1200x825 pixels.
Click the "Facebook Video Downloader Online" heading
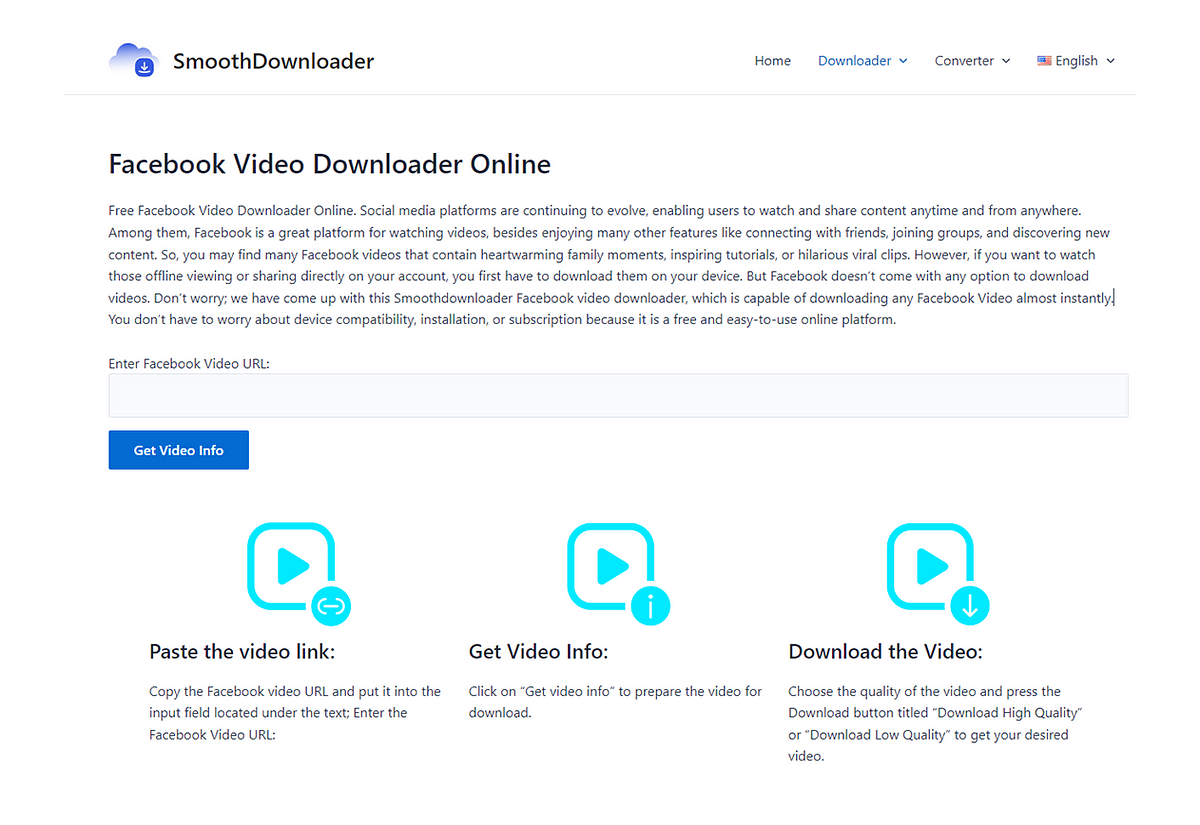[329, 164]
